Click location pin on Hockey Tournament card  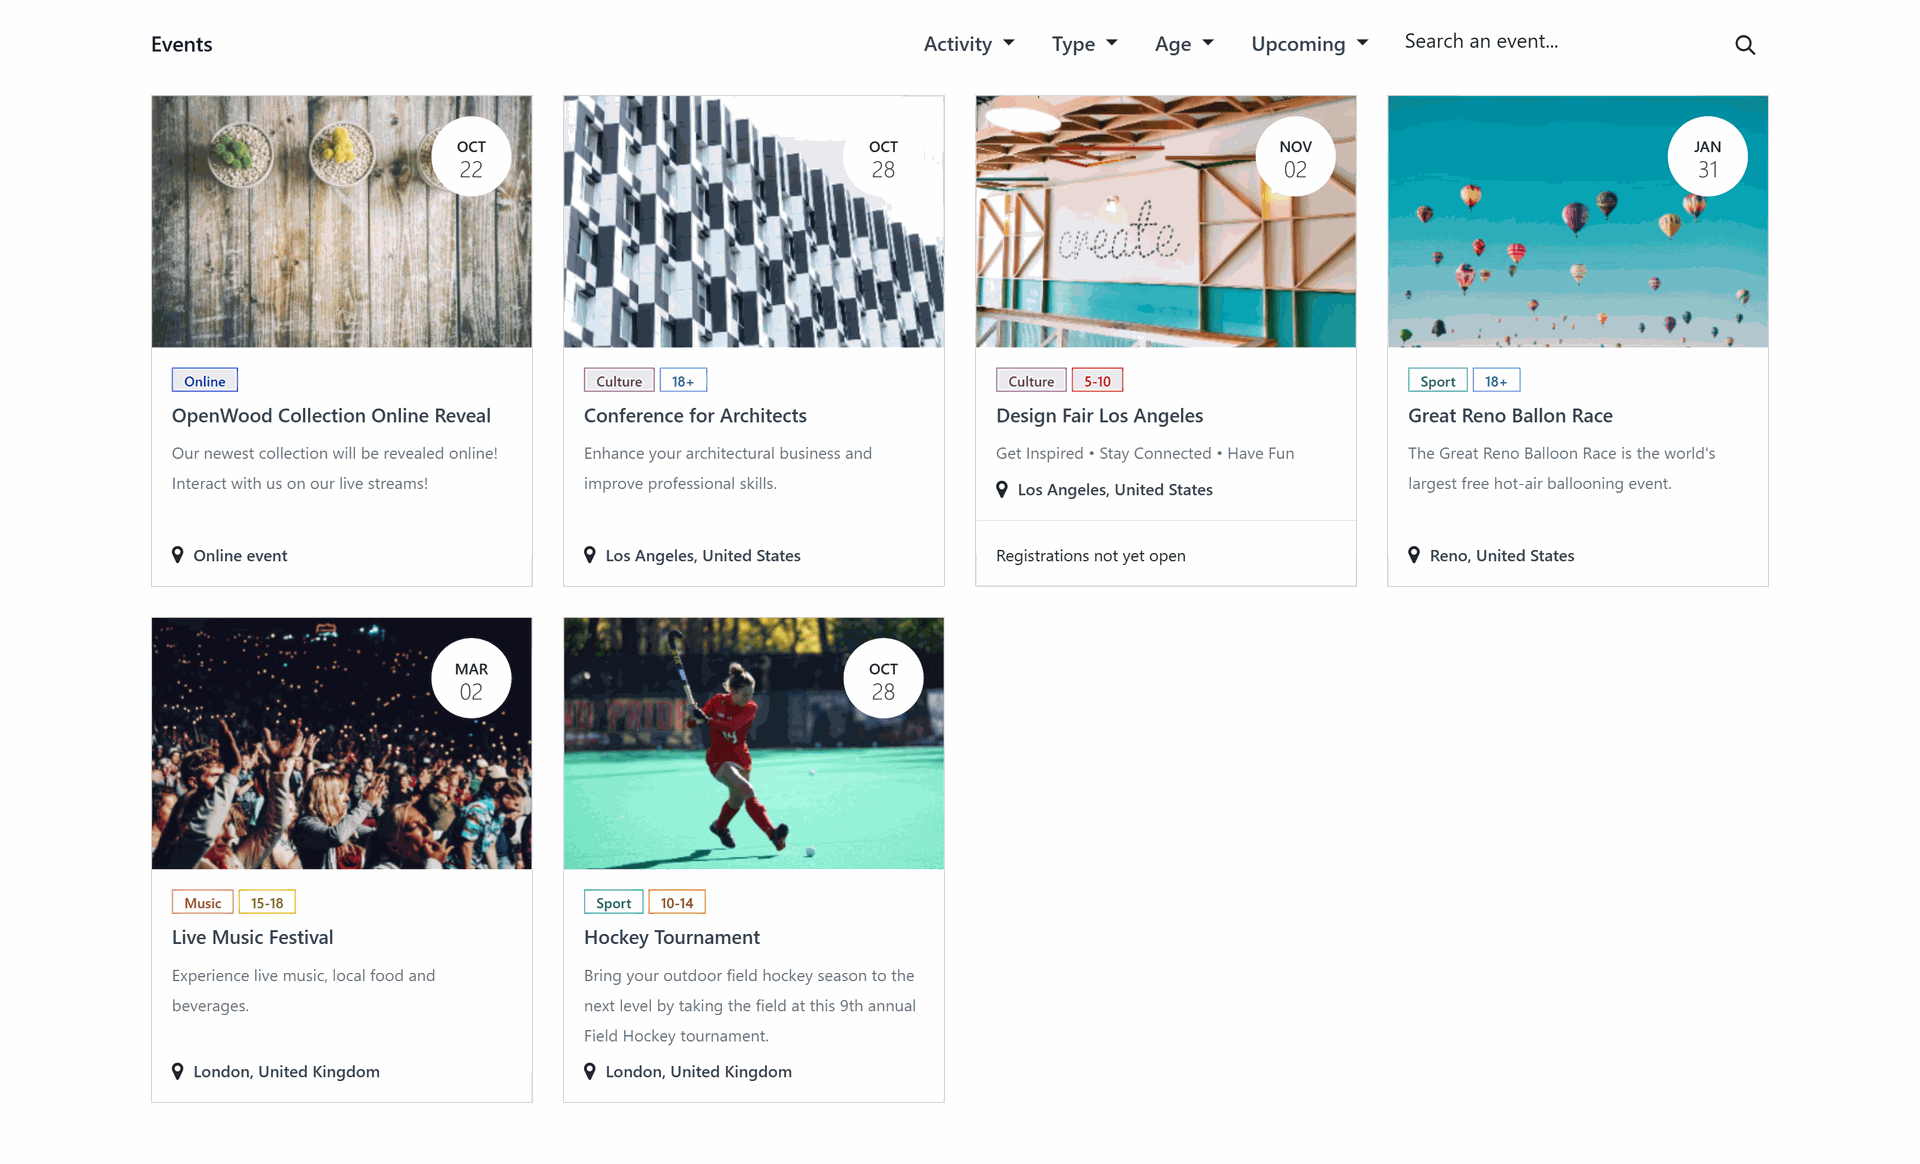point(590,1071)
